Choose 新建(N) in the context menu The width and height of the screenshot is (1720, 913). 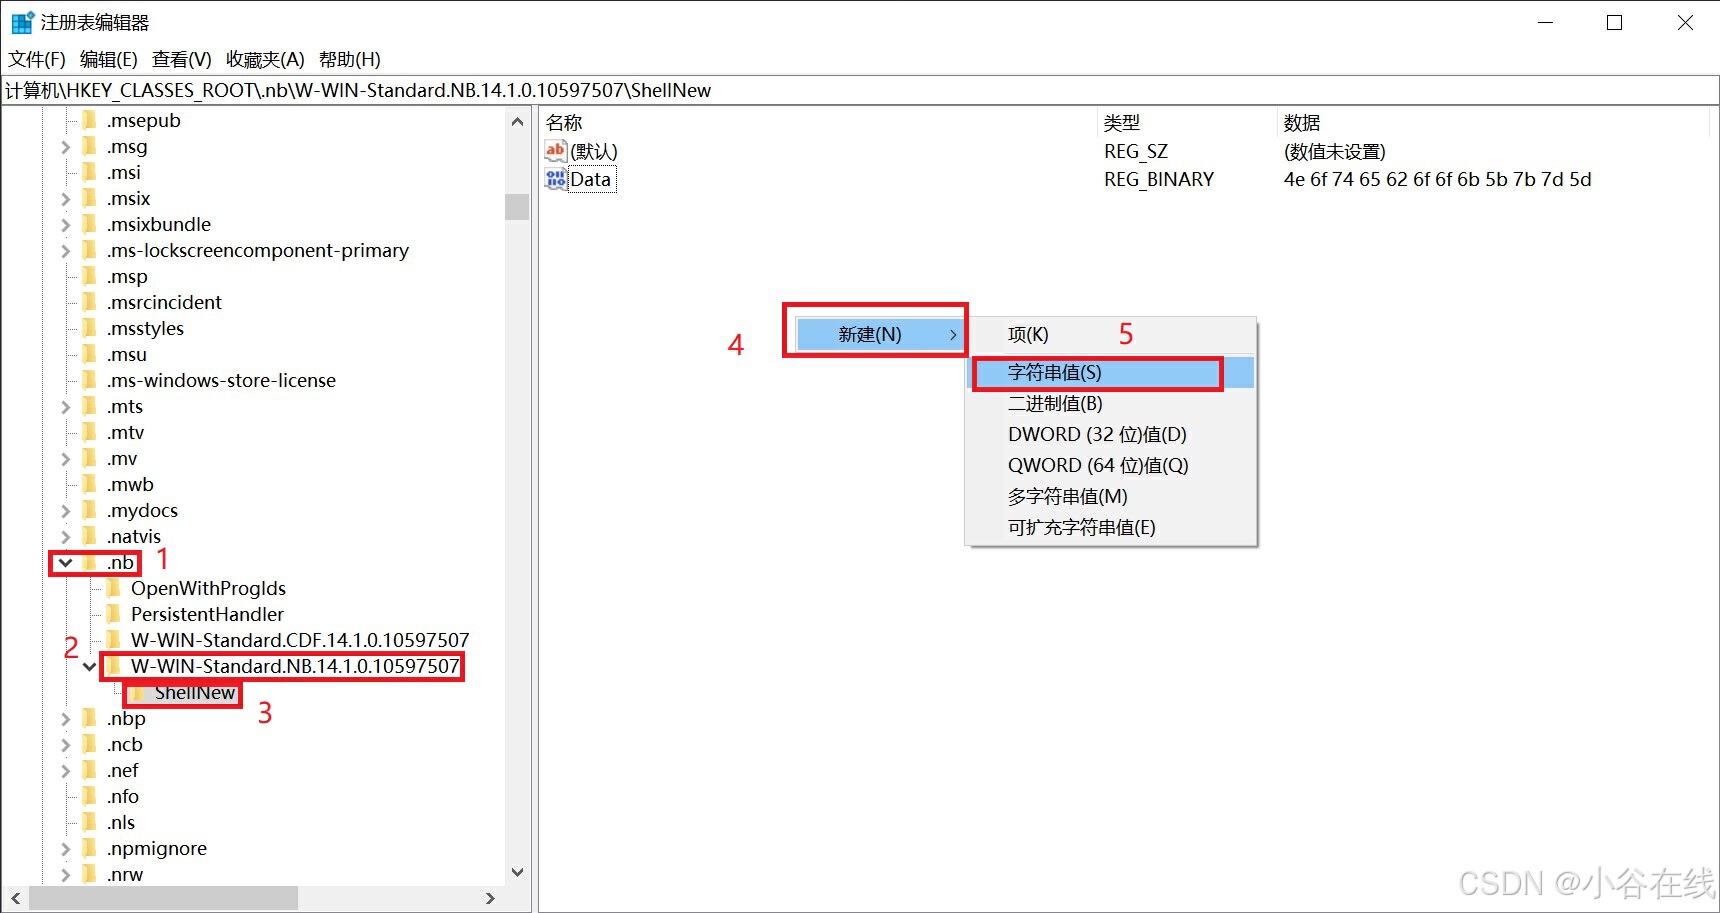click(881, 334)
